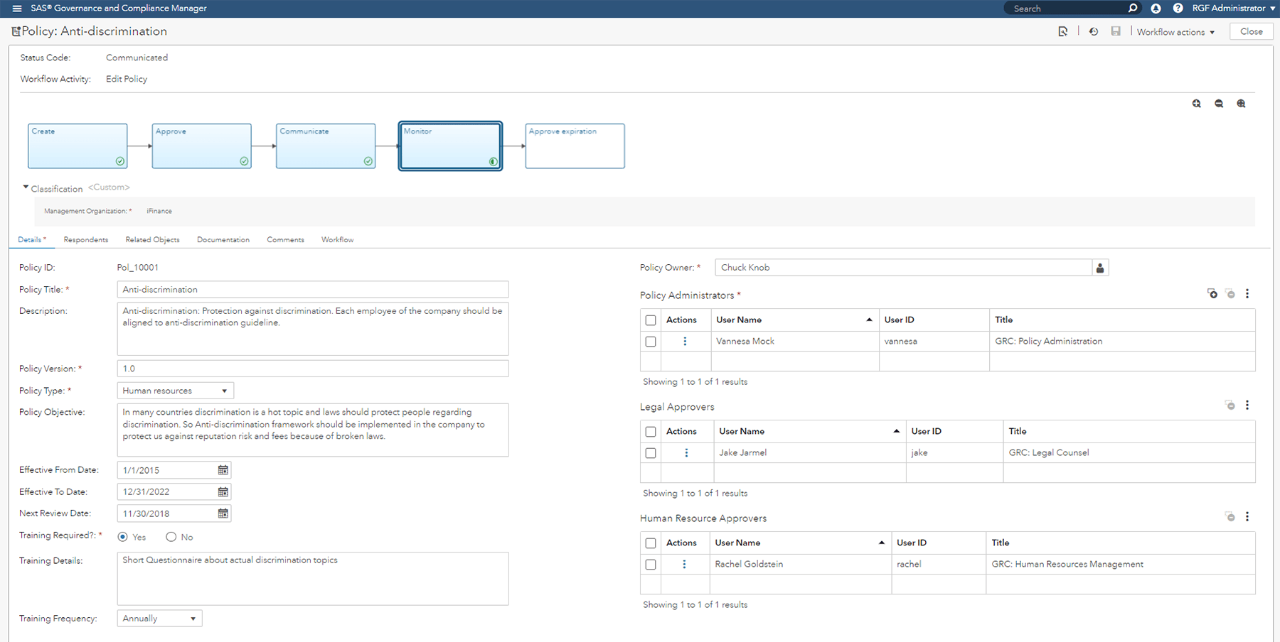Click the Close button
The width and height of the screenshot is (1280, 642).
1251,32
